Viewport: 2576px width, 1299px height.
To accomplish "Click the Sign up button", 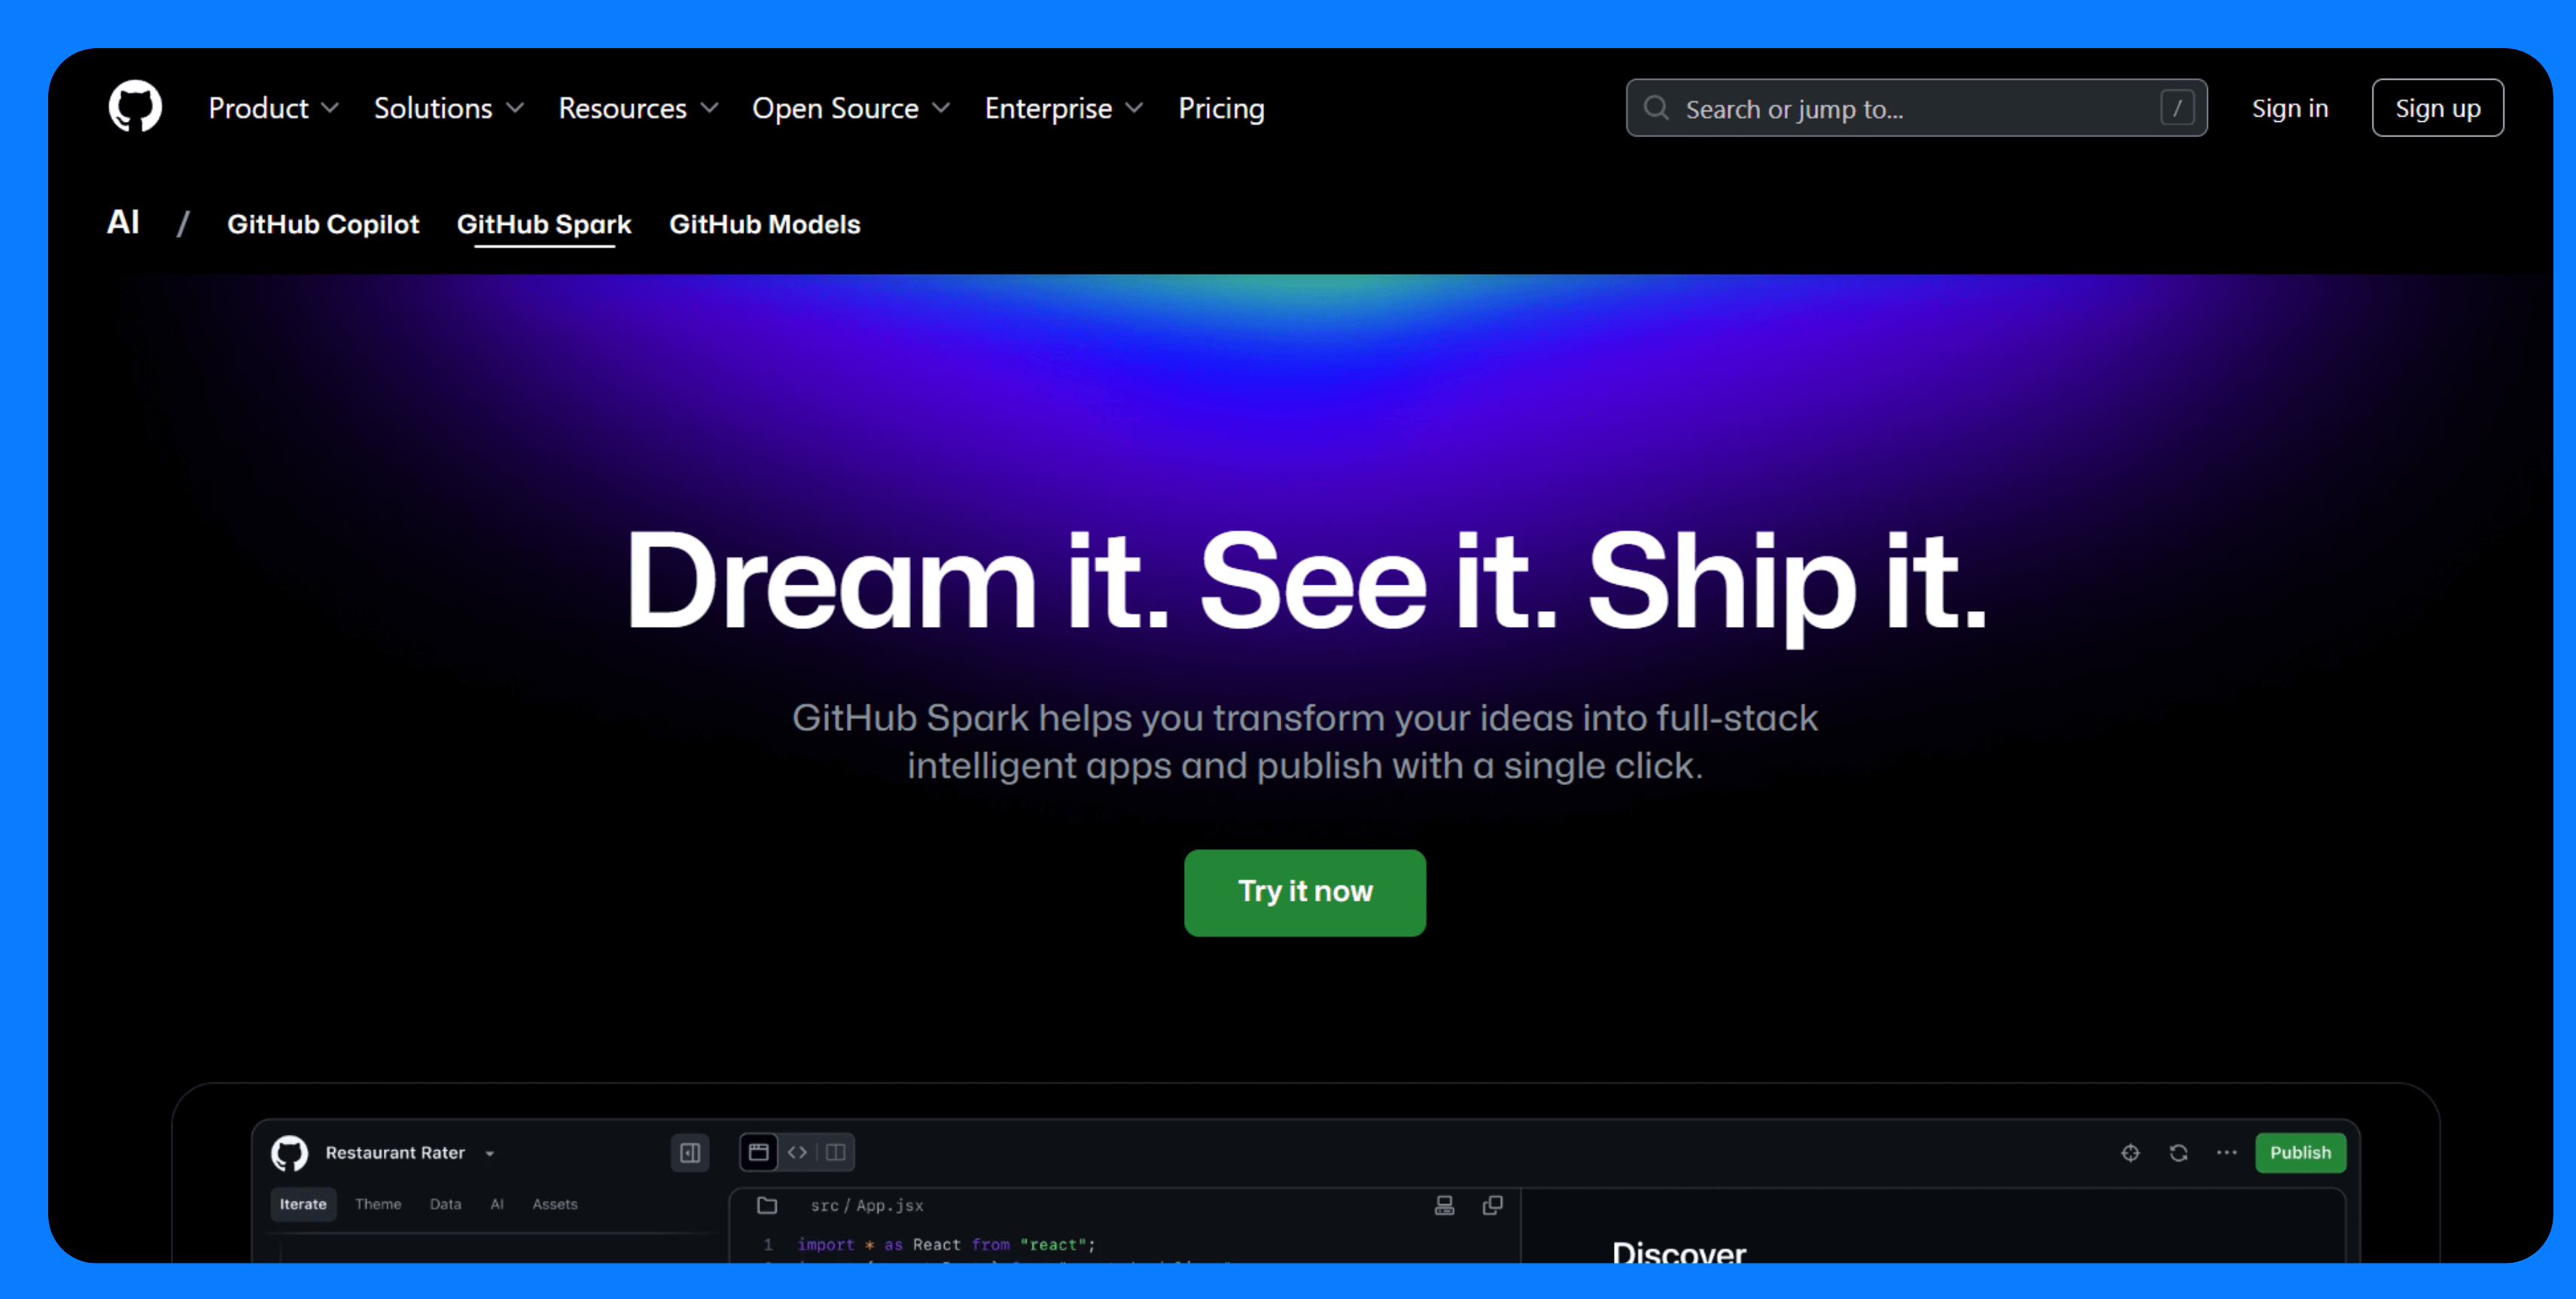I will tap(2437, 108).
